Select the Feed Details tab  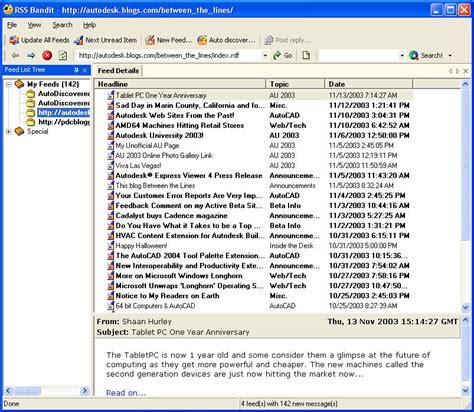click(x=118, y=71)
